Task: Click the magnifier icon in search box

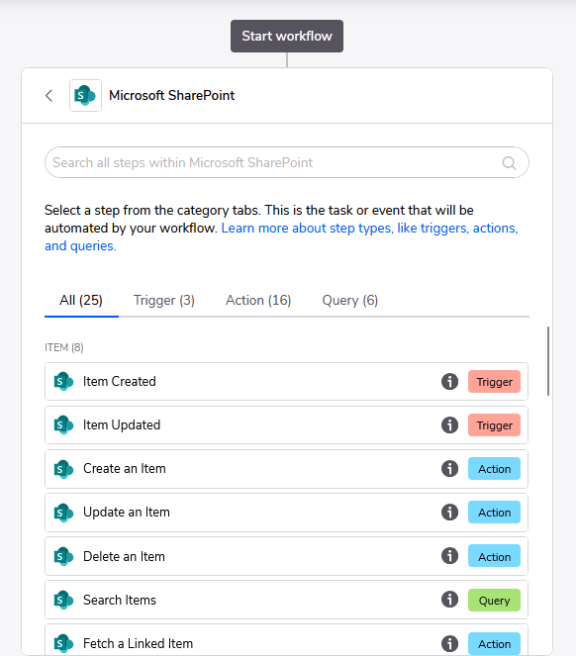Action: (509, 162)
